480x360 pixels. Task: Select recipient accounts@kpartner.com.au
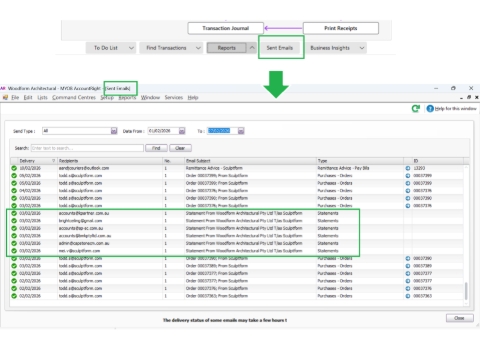tap(84, 213)
